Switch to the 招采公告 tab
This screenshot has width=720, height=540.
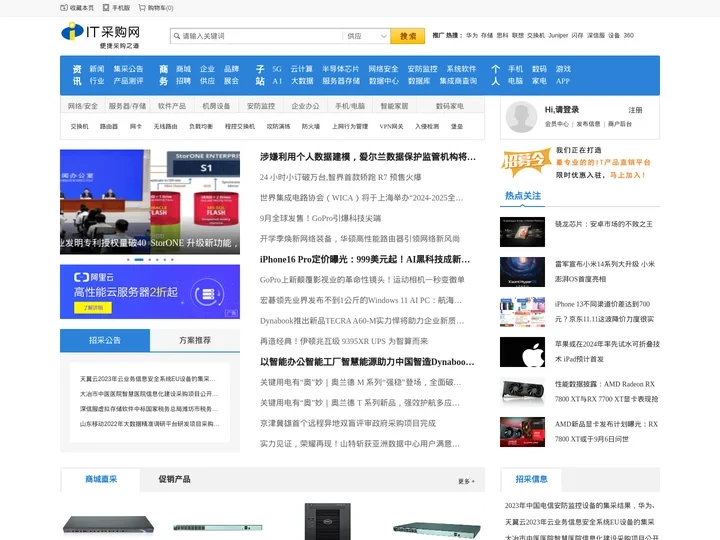point(105,340)
